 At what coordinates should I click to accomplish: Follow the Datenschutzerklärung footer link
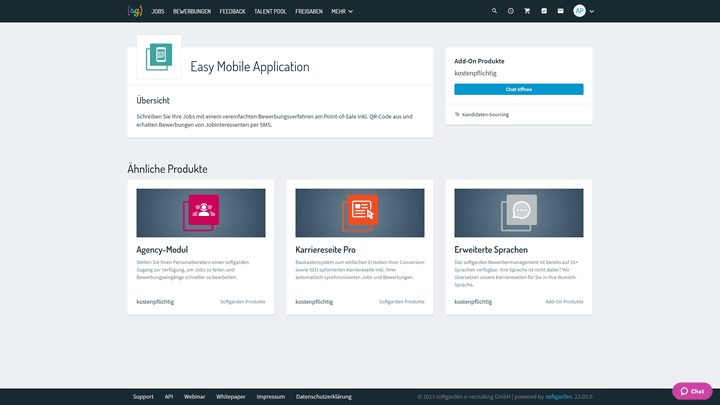click(323, 397)
